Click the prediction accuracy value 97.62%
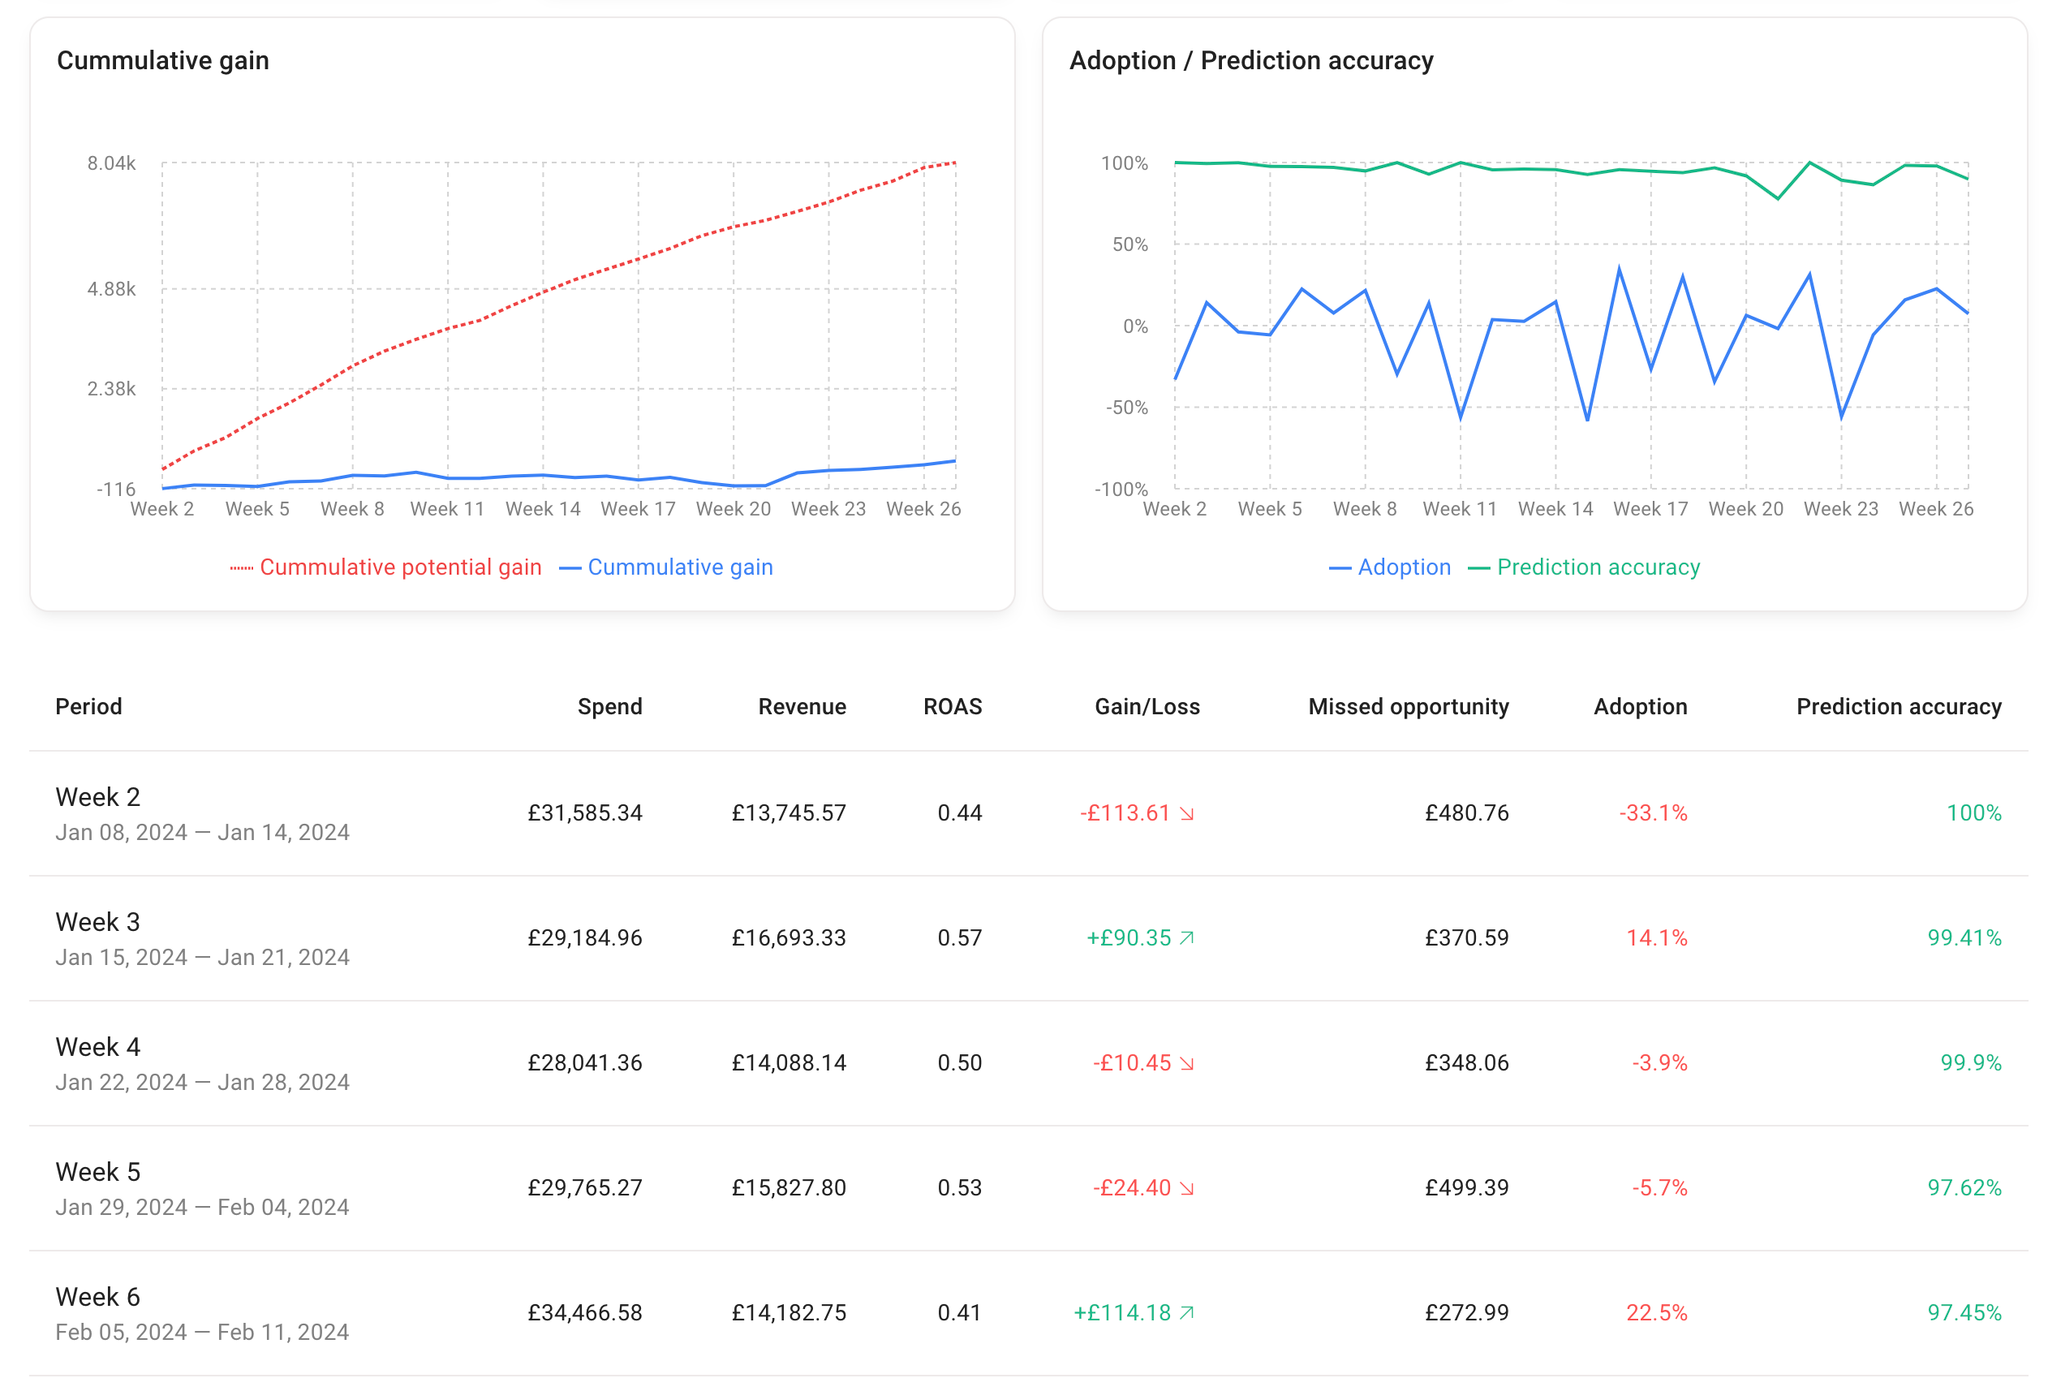 tap(1965, 1188)
